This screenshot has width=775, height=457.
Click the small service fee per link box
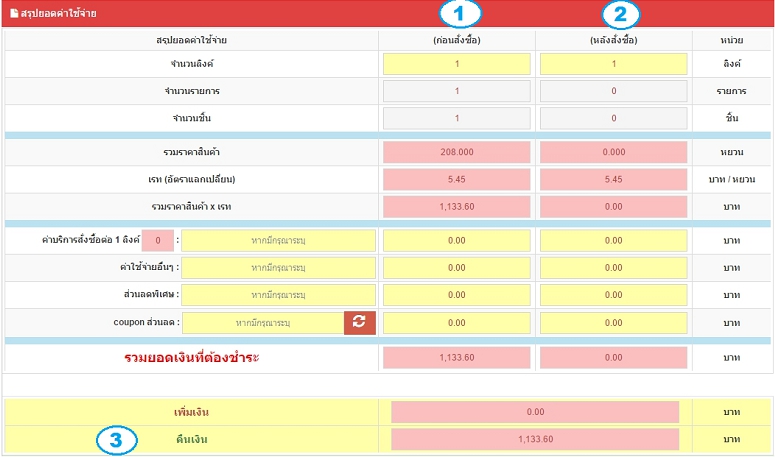[x=157, y=240]
